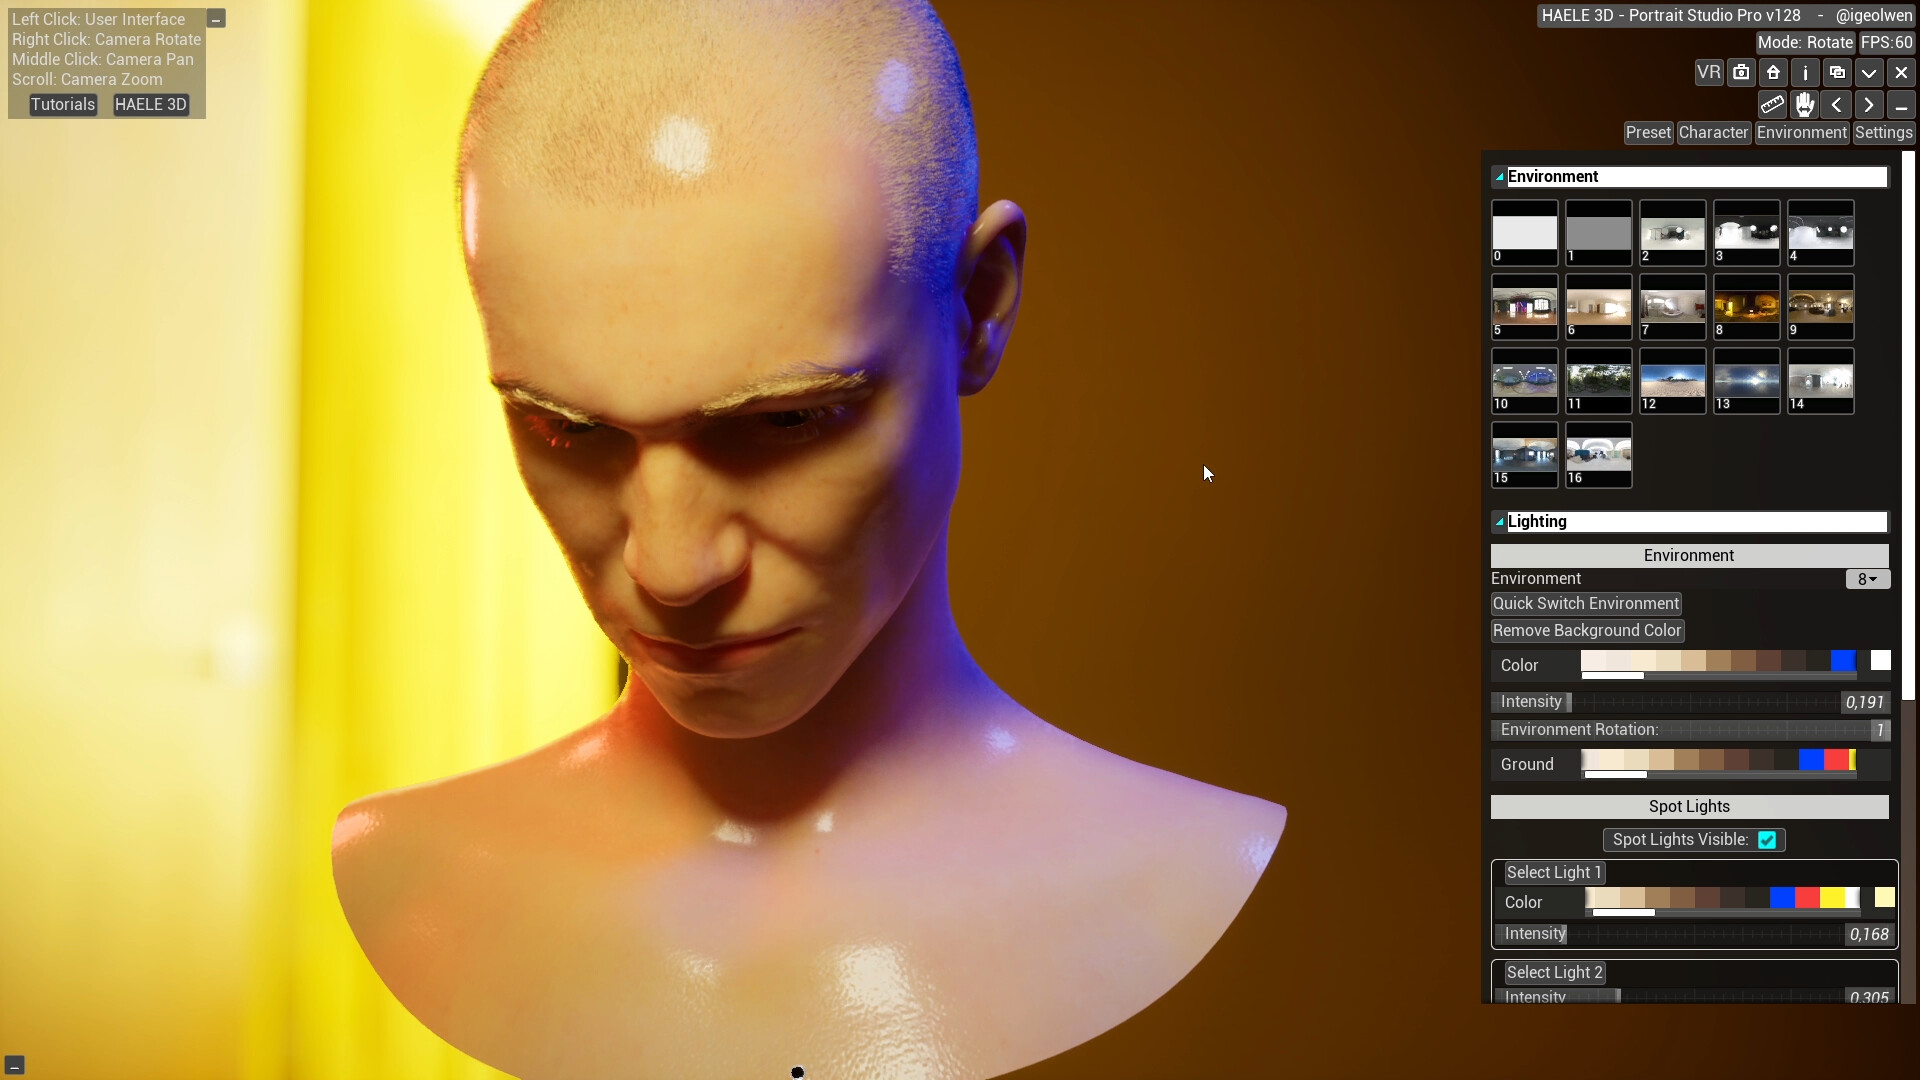Screen dimensions: 1920x1080
Task: Activate the hand pan tool
Action: tap(1804, 104)
